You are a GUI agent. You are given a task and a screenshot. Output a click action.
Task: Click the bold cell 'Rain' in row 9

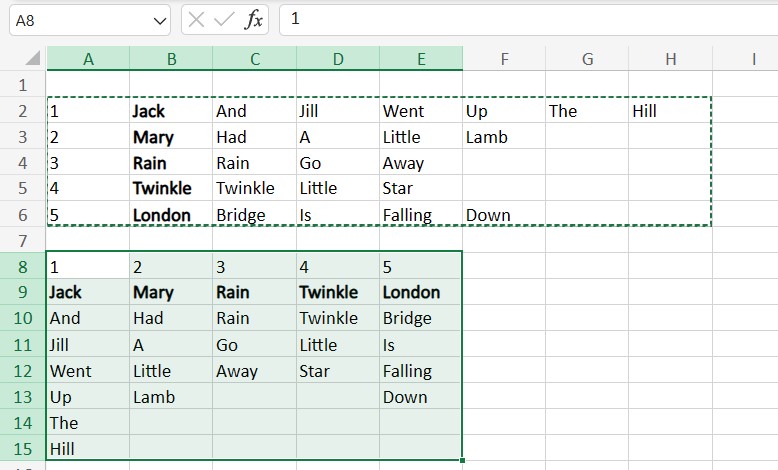pyautogui.click(x=255, y=292)
